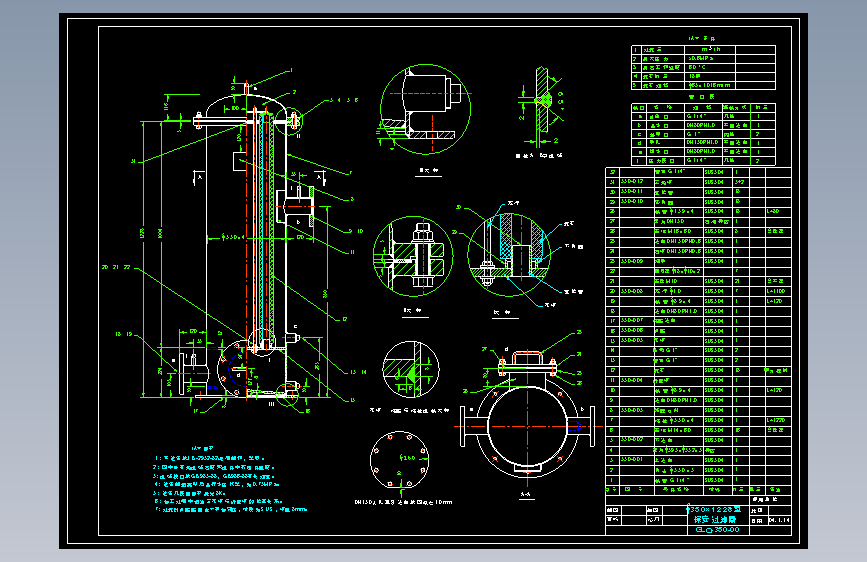Click the hatched fillet weld detail circle

410,369
